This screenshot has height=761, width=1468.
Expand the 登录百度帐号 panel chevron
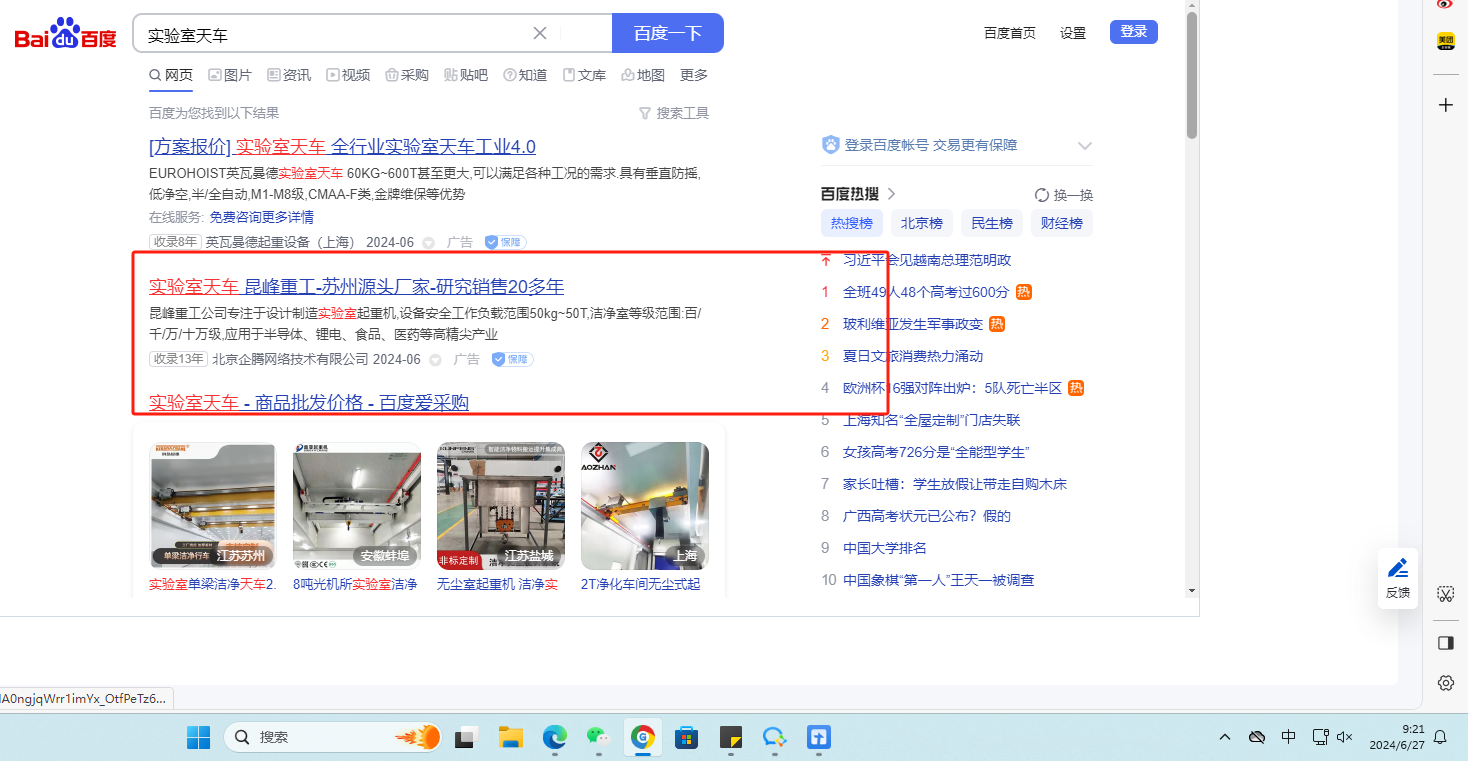click(x=1085, y=146)
